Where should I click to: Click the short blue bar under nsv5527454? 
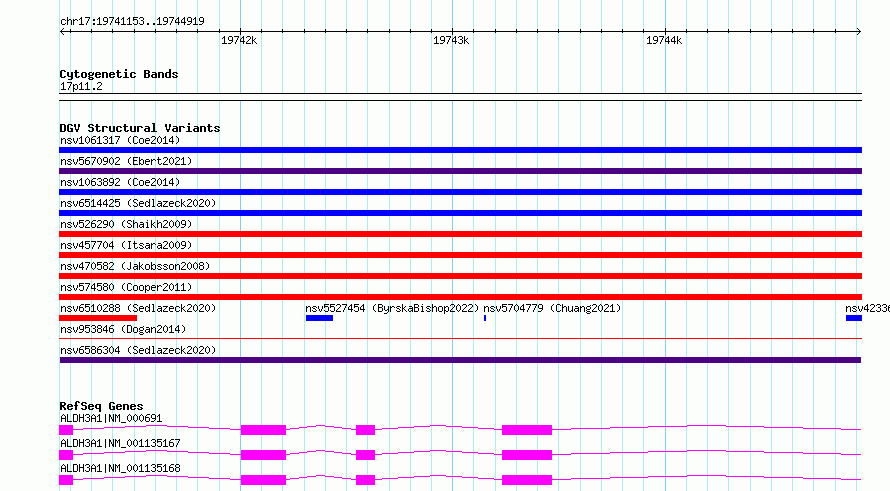[320, 318]
